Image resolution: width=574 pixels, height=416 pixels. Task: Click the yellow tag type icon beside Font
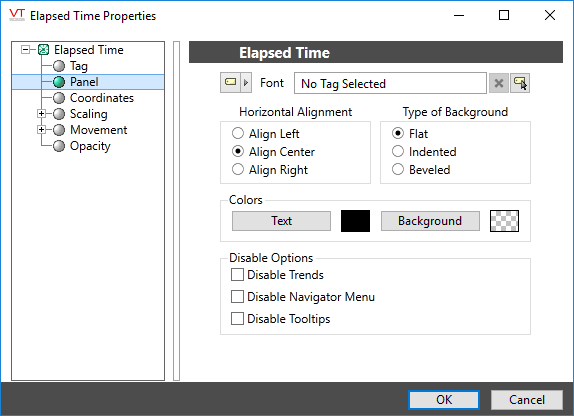tap(231, 82)
